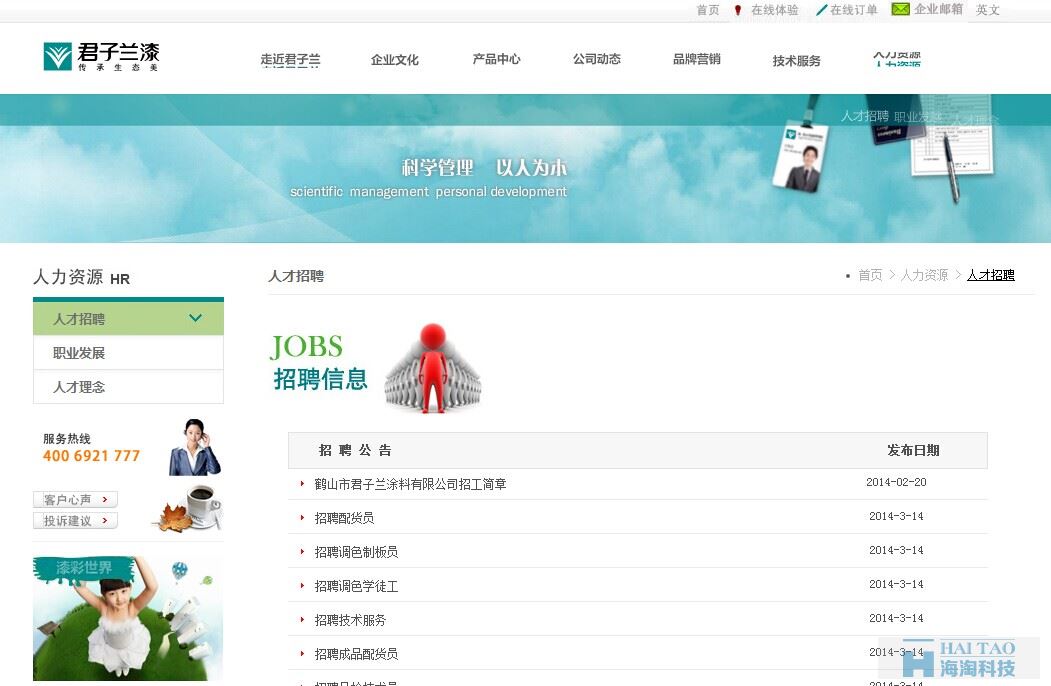Click 人力资源 in the breadcrumb trail

[x=924, y=275]
